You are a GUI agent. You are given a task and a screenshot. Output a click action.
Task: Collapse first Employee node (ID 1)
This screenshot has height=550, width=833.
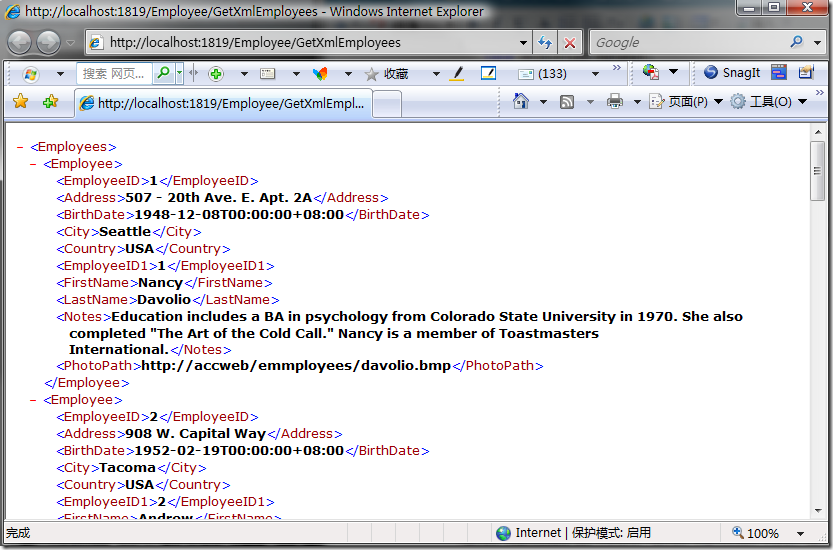[x=33, y=164]
